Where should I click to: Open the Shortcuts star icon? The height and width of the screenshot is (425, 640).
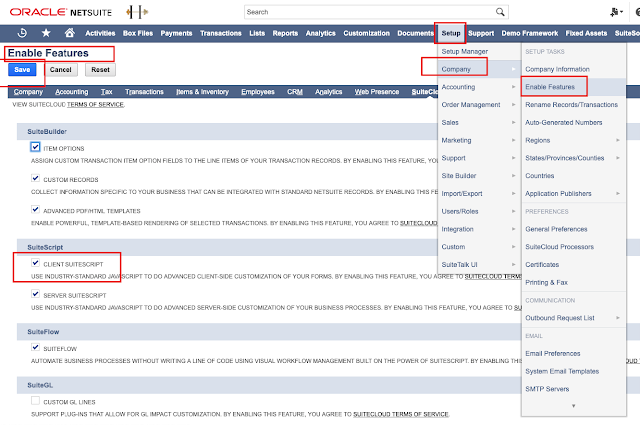point(46,33)
